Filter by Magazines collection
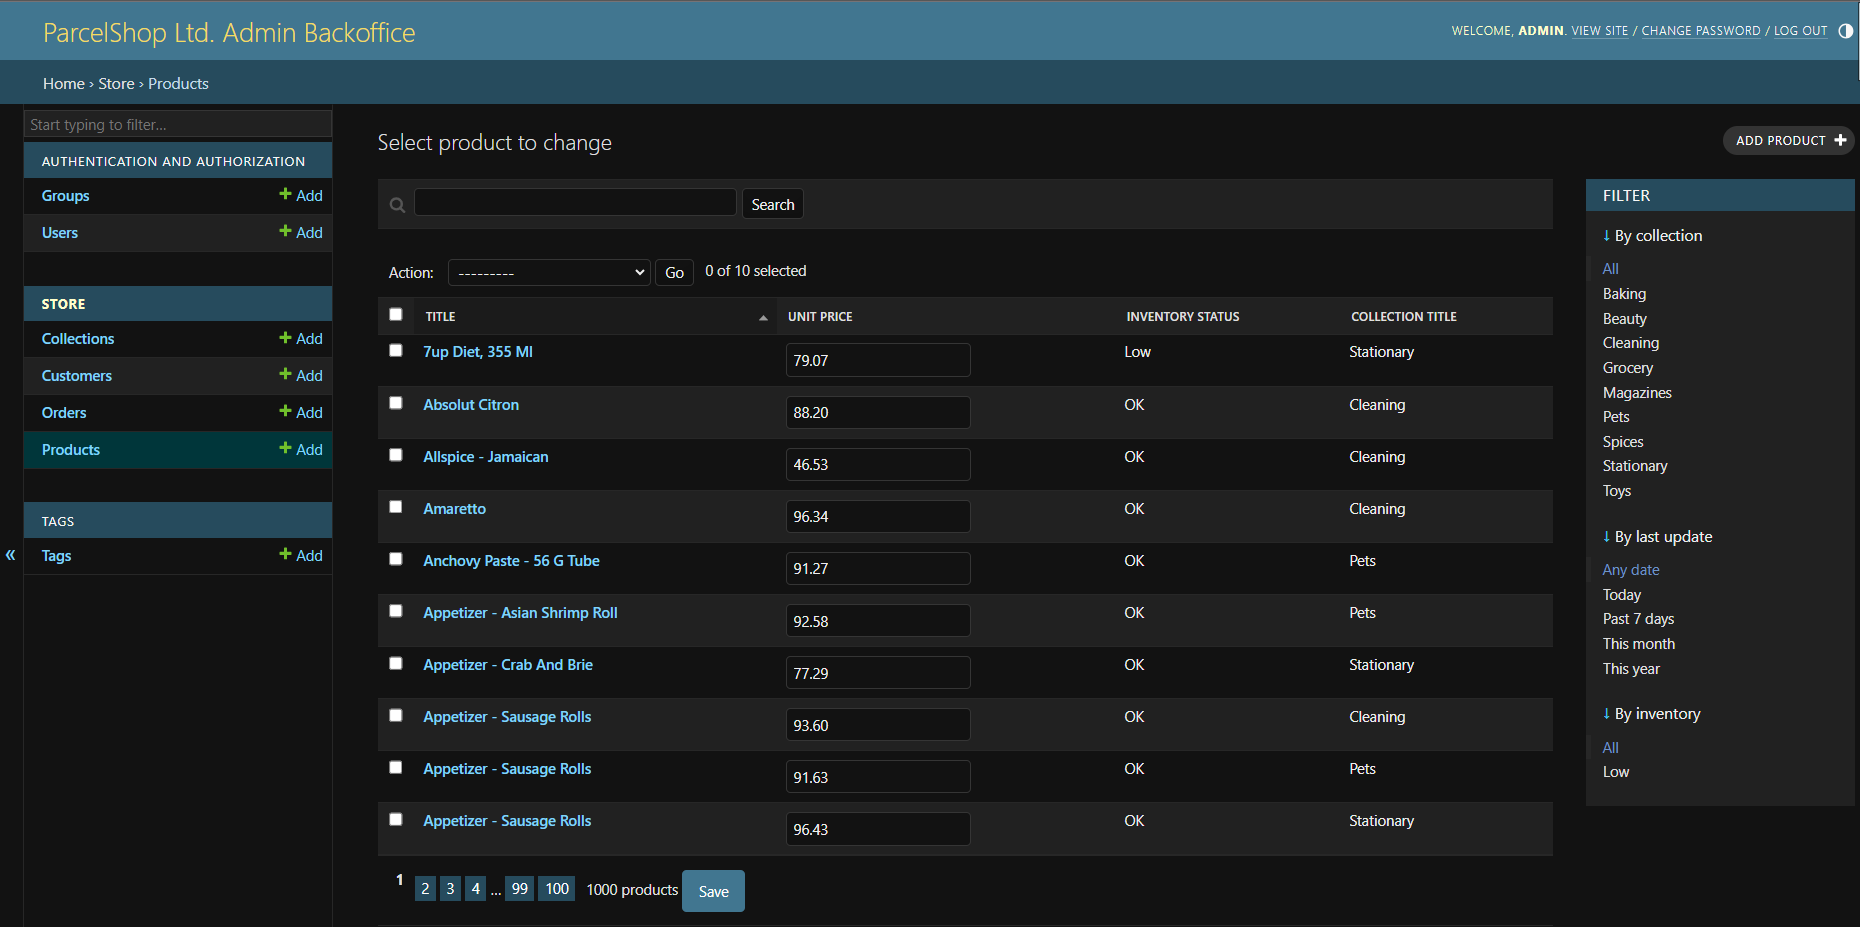The width and height of the screenshot is (1860, 927). tap(1637, 393)
